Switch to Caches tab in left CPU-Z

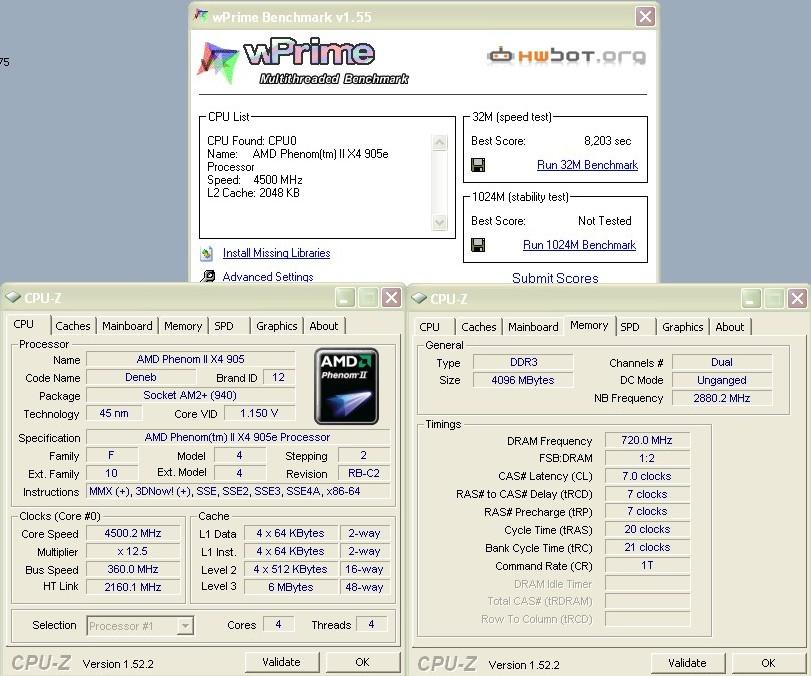[72, 326]
